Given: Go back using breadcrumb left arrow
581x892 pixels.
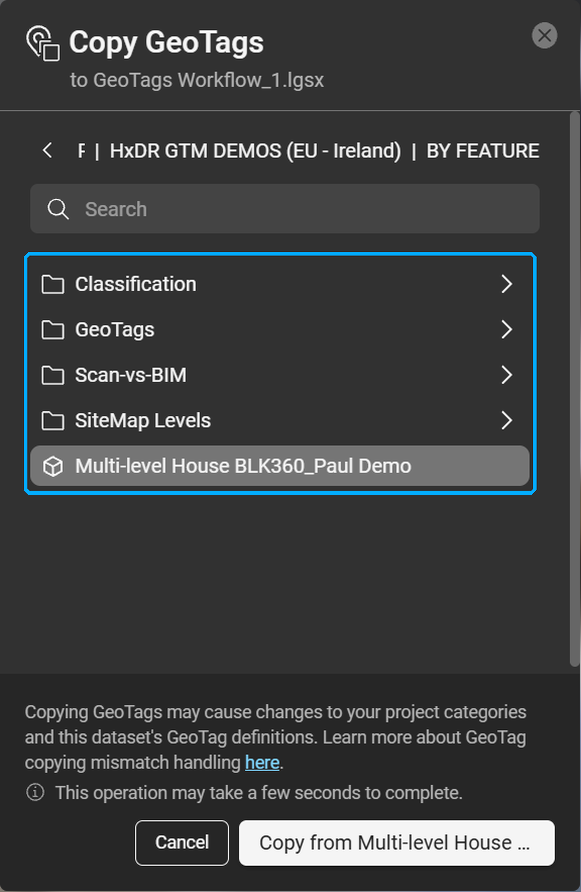Looking at the screenshot, I should [47, 151].
